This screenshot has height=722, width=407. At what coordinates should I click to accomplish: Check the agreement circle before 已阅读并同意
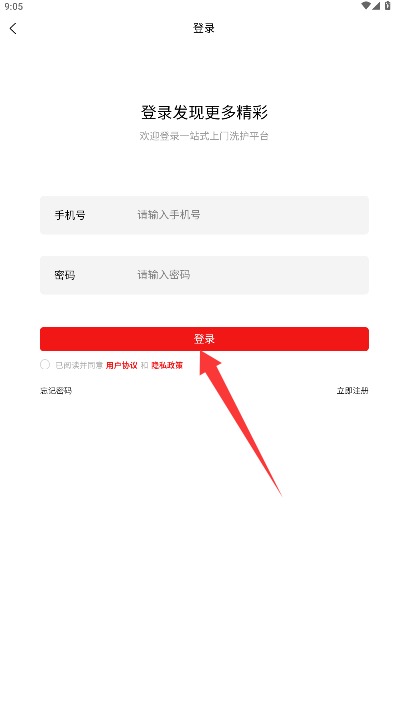45,365
